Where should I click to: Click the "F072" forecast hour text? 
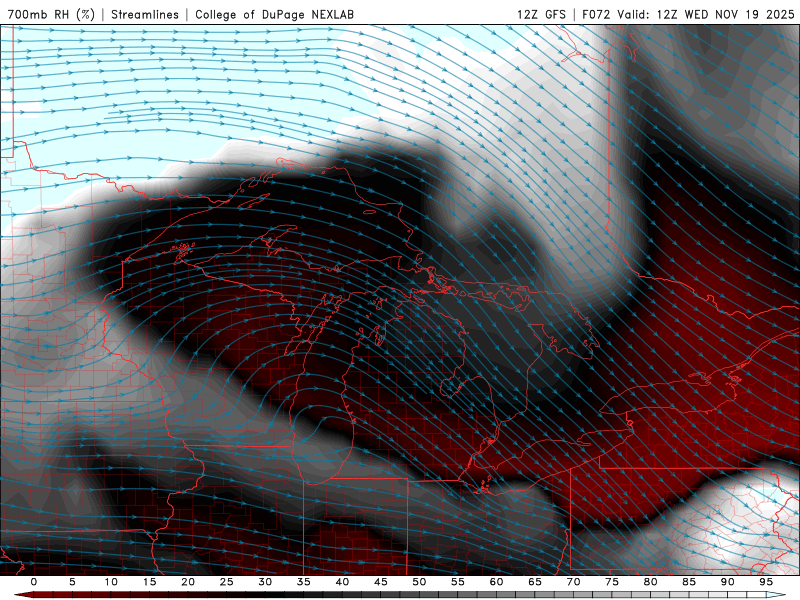(596, 14)
